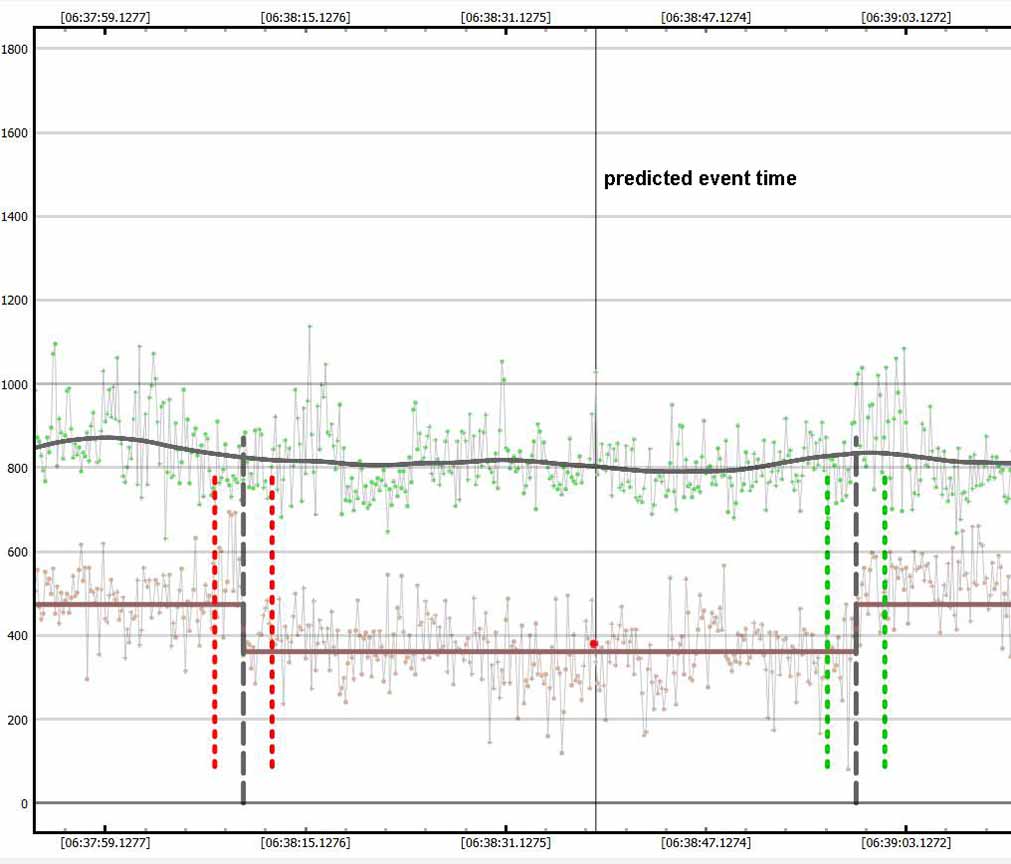1011x864 pixels.
Task: Click top axis timestamp 06:38:31.1275
Action: click(506, 17)
